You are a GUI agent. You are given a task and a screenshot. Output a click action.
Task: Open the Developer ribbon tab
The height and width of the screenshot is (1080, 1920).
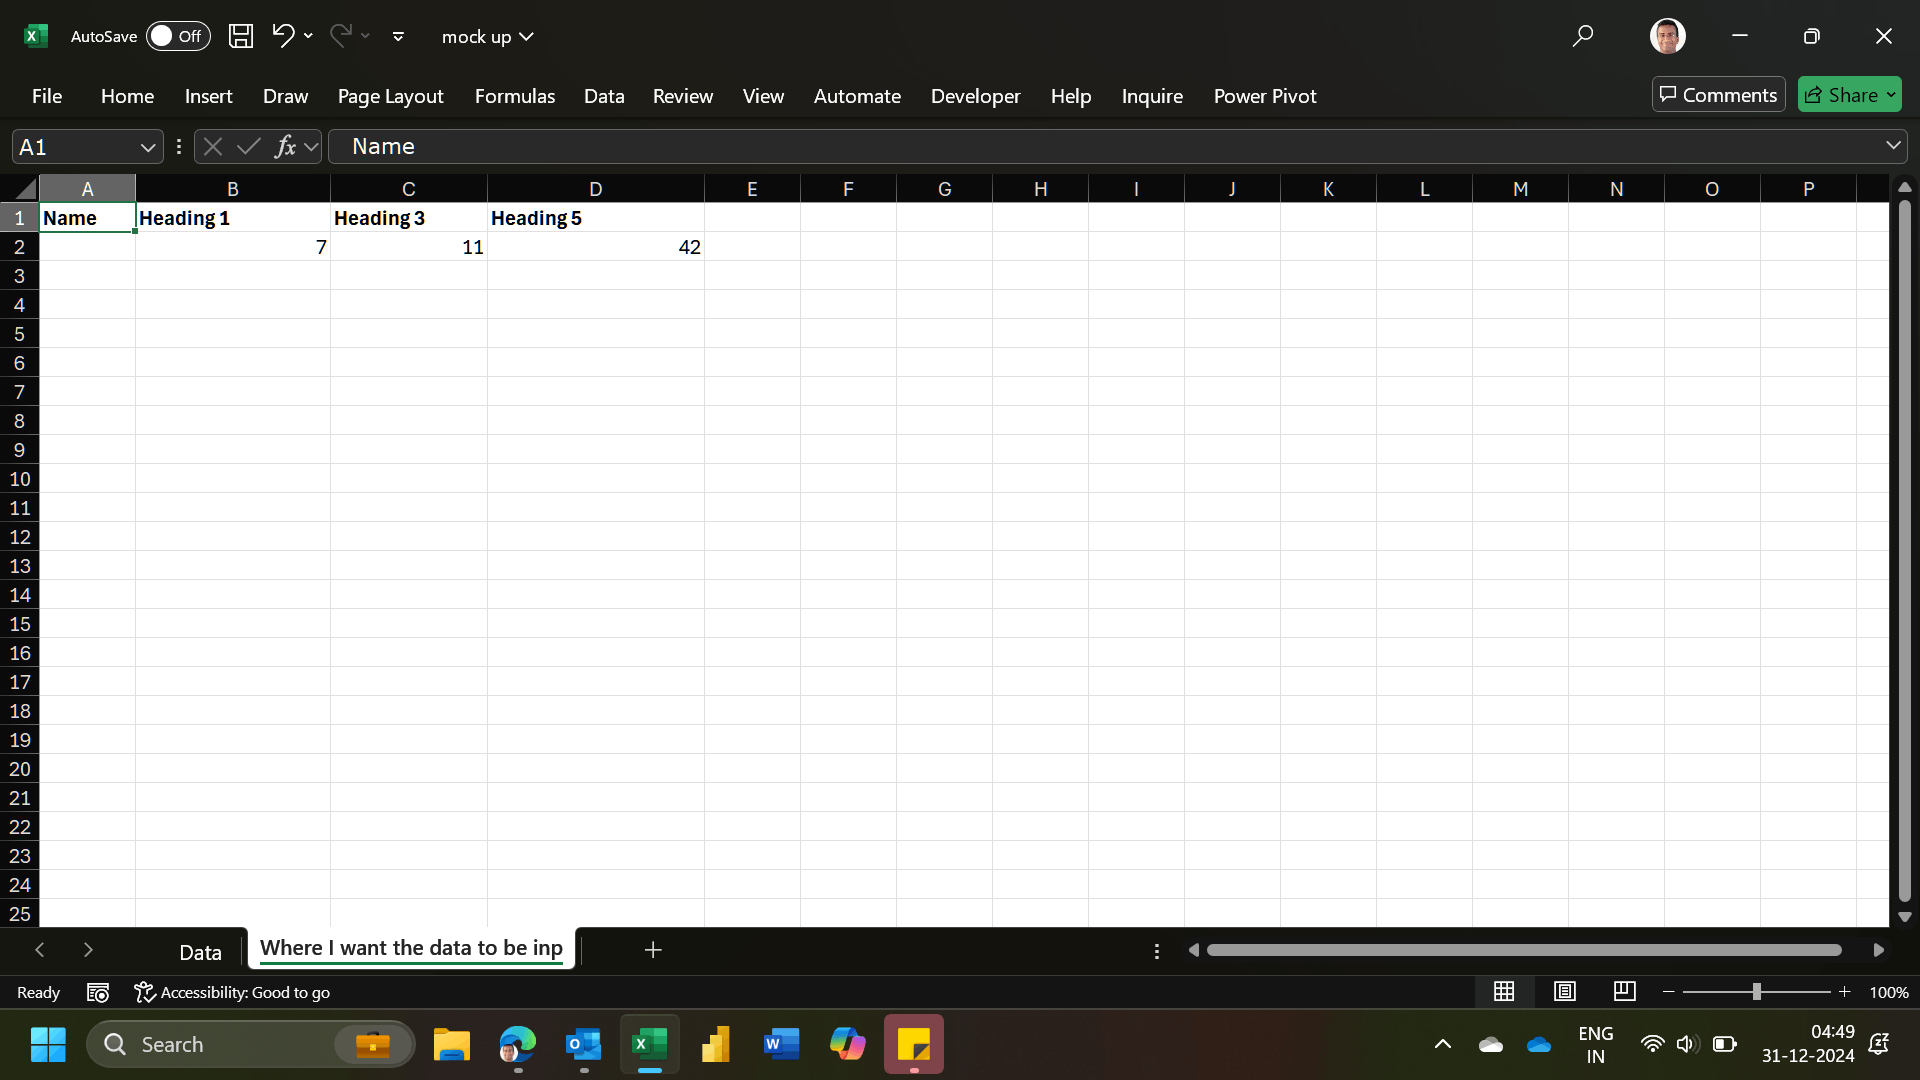point(975,96)
